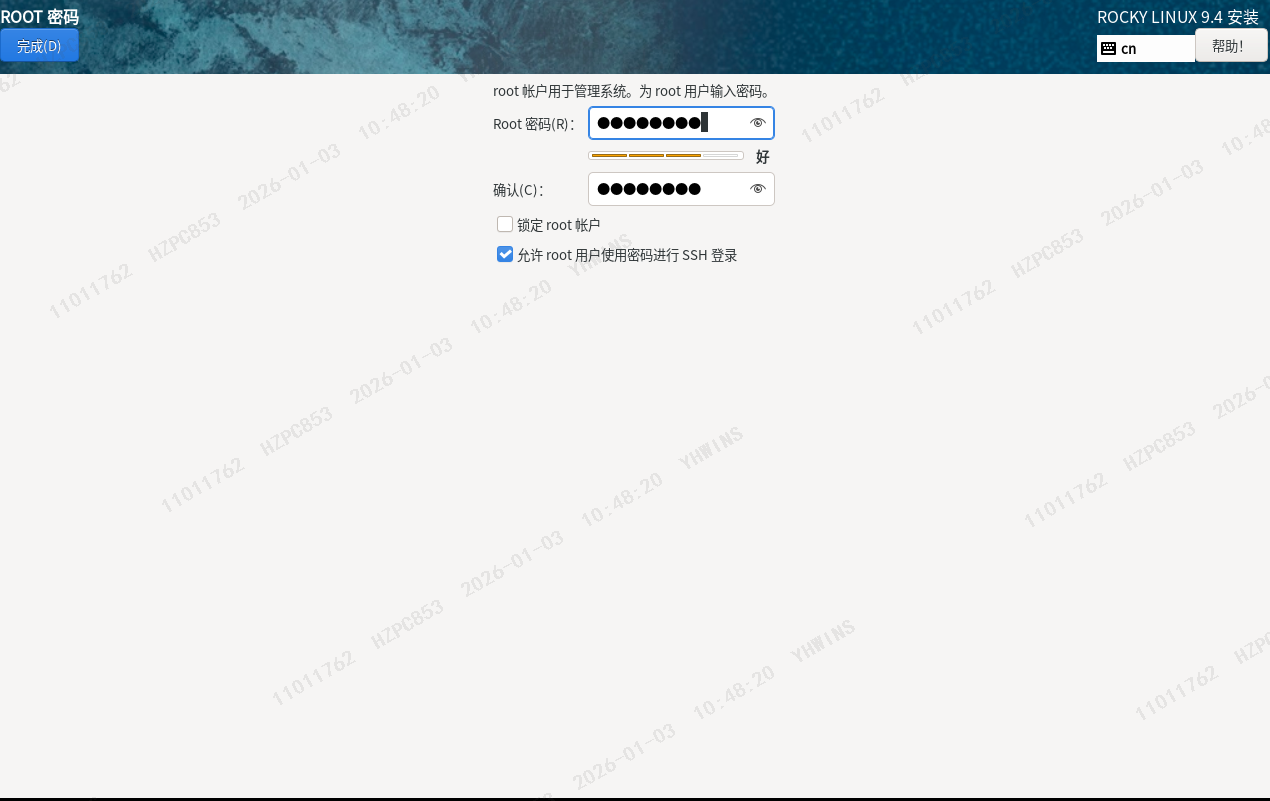Click the password strength bar
1270x801 pixels.
pyautogui.click(x=666, y=156)
